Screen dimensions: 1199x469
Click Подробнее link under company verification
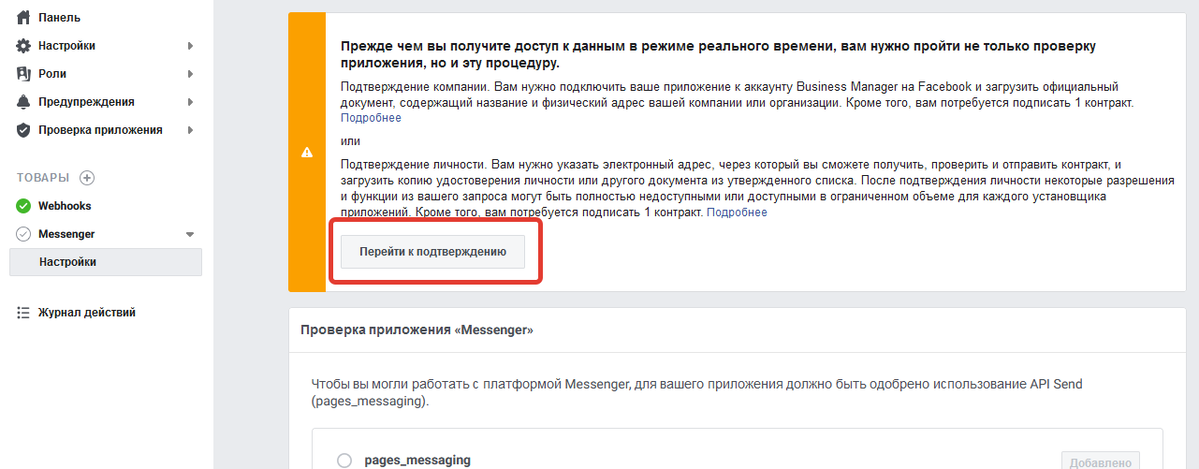(371, 118)
